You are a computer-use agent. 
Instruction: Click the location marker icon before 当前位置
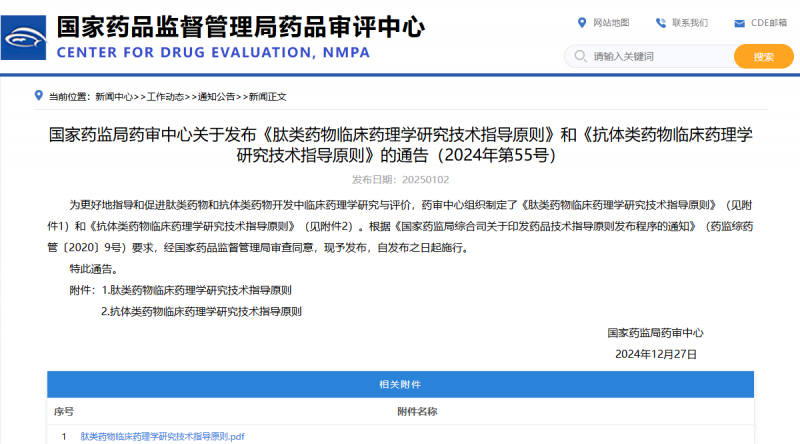pyautogui.click(x=39, y=97)
